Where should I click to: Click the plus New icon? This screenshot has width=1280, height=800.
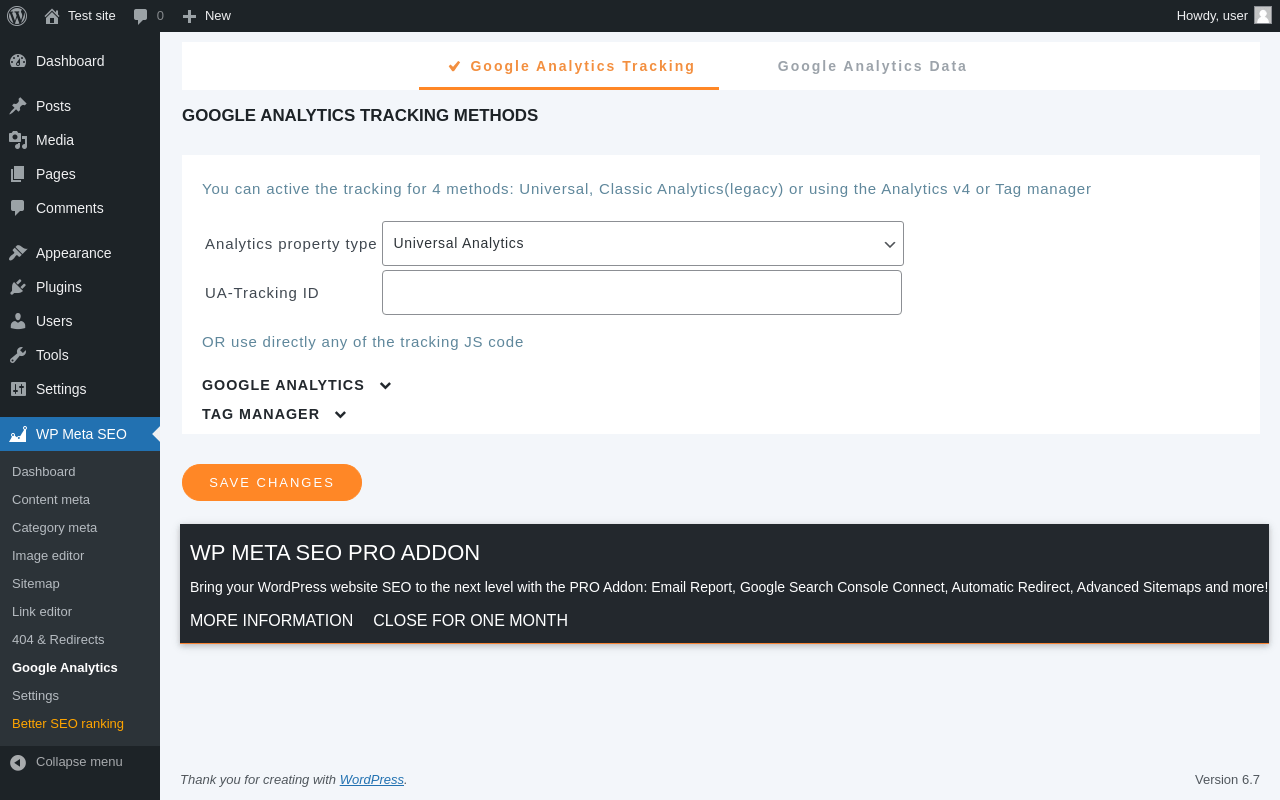(189, 16)
